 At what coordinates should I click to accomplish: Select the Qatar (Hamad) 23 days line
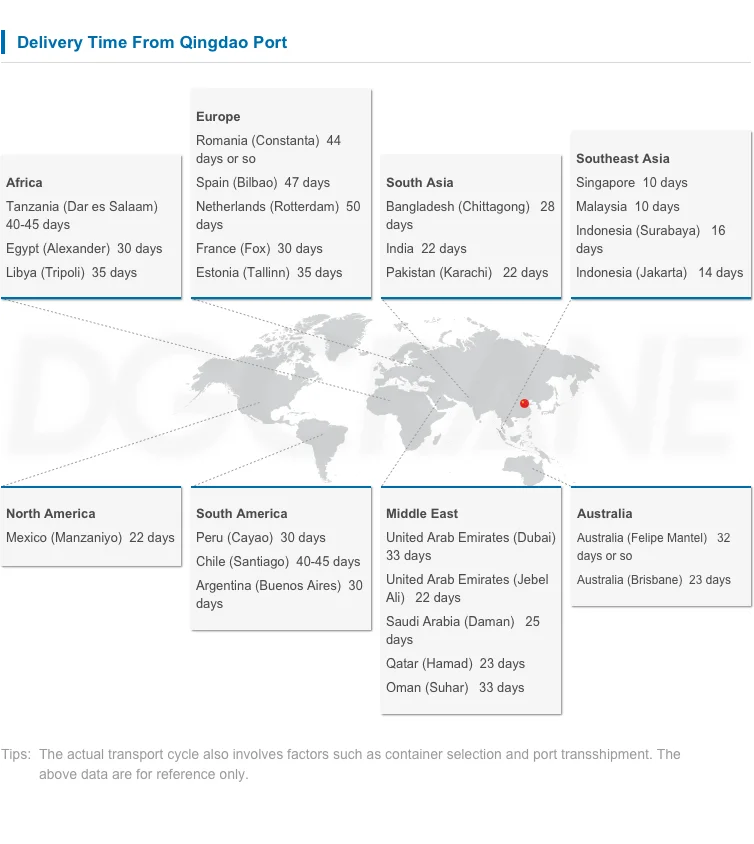point(455,664)
